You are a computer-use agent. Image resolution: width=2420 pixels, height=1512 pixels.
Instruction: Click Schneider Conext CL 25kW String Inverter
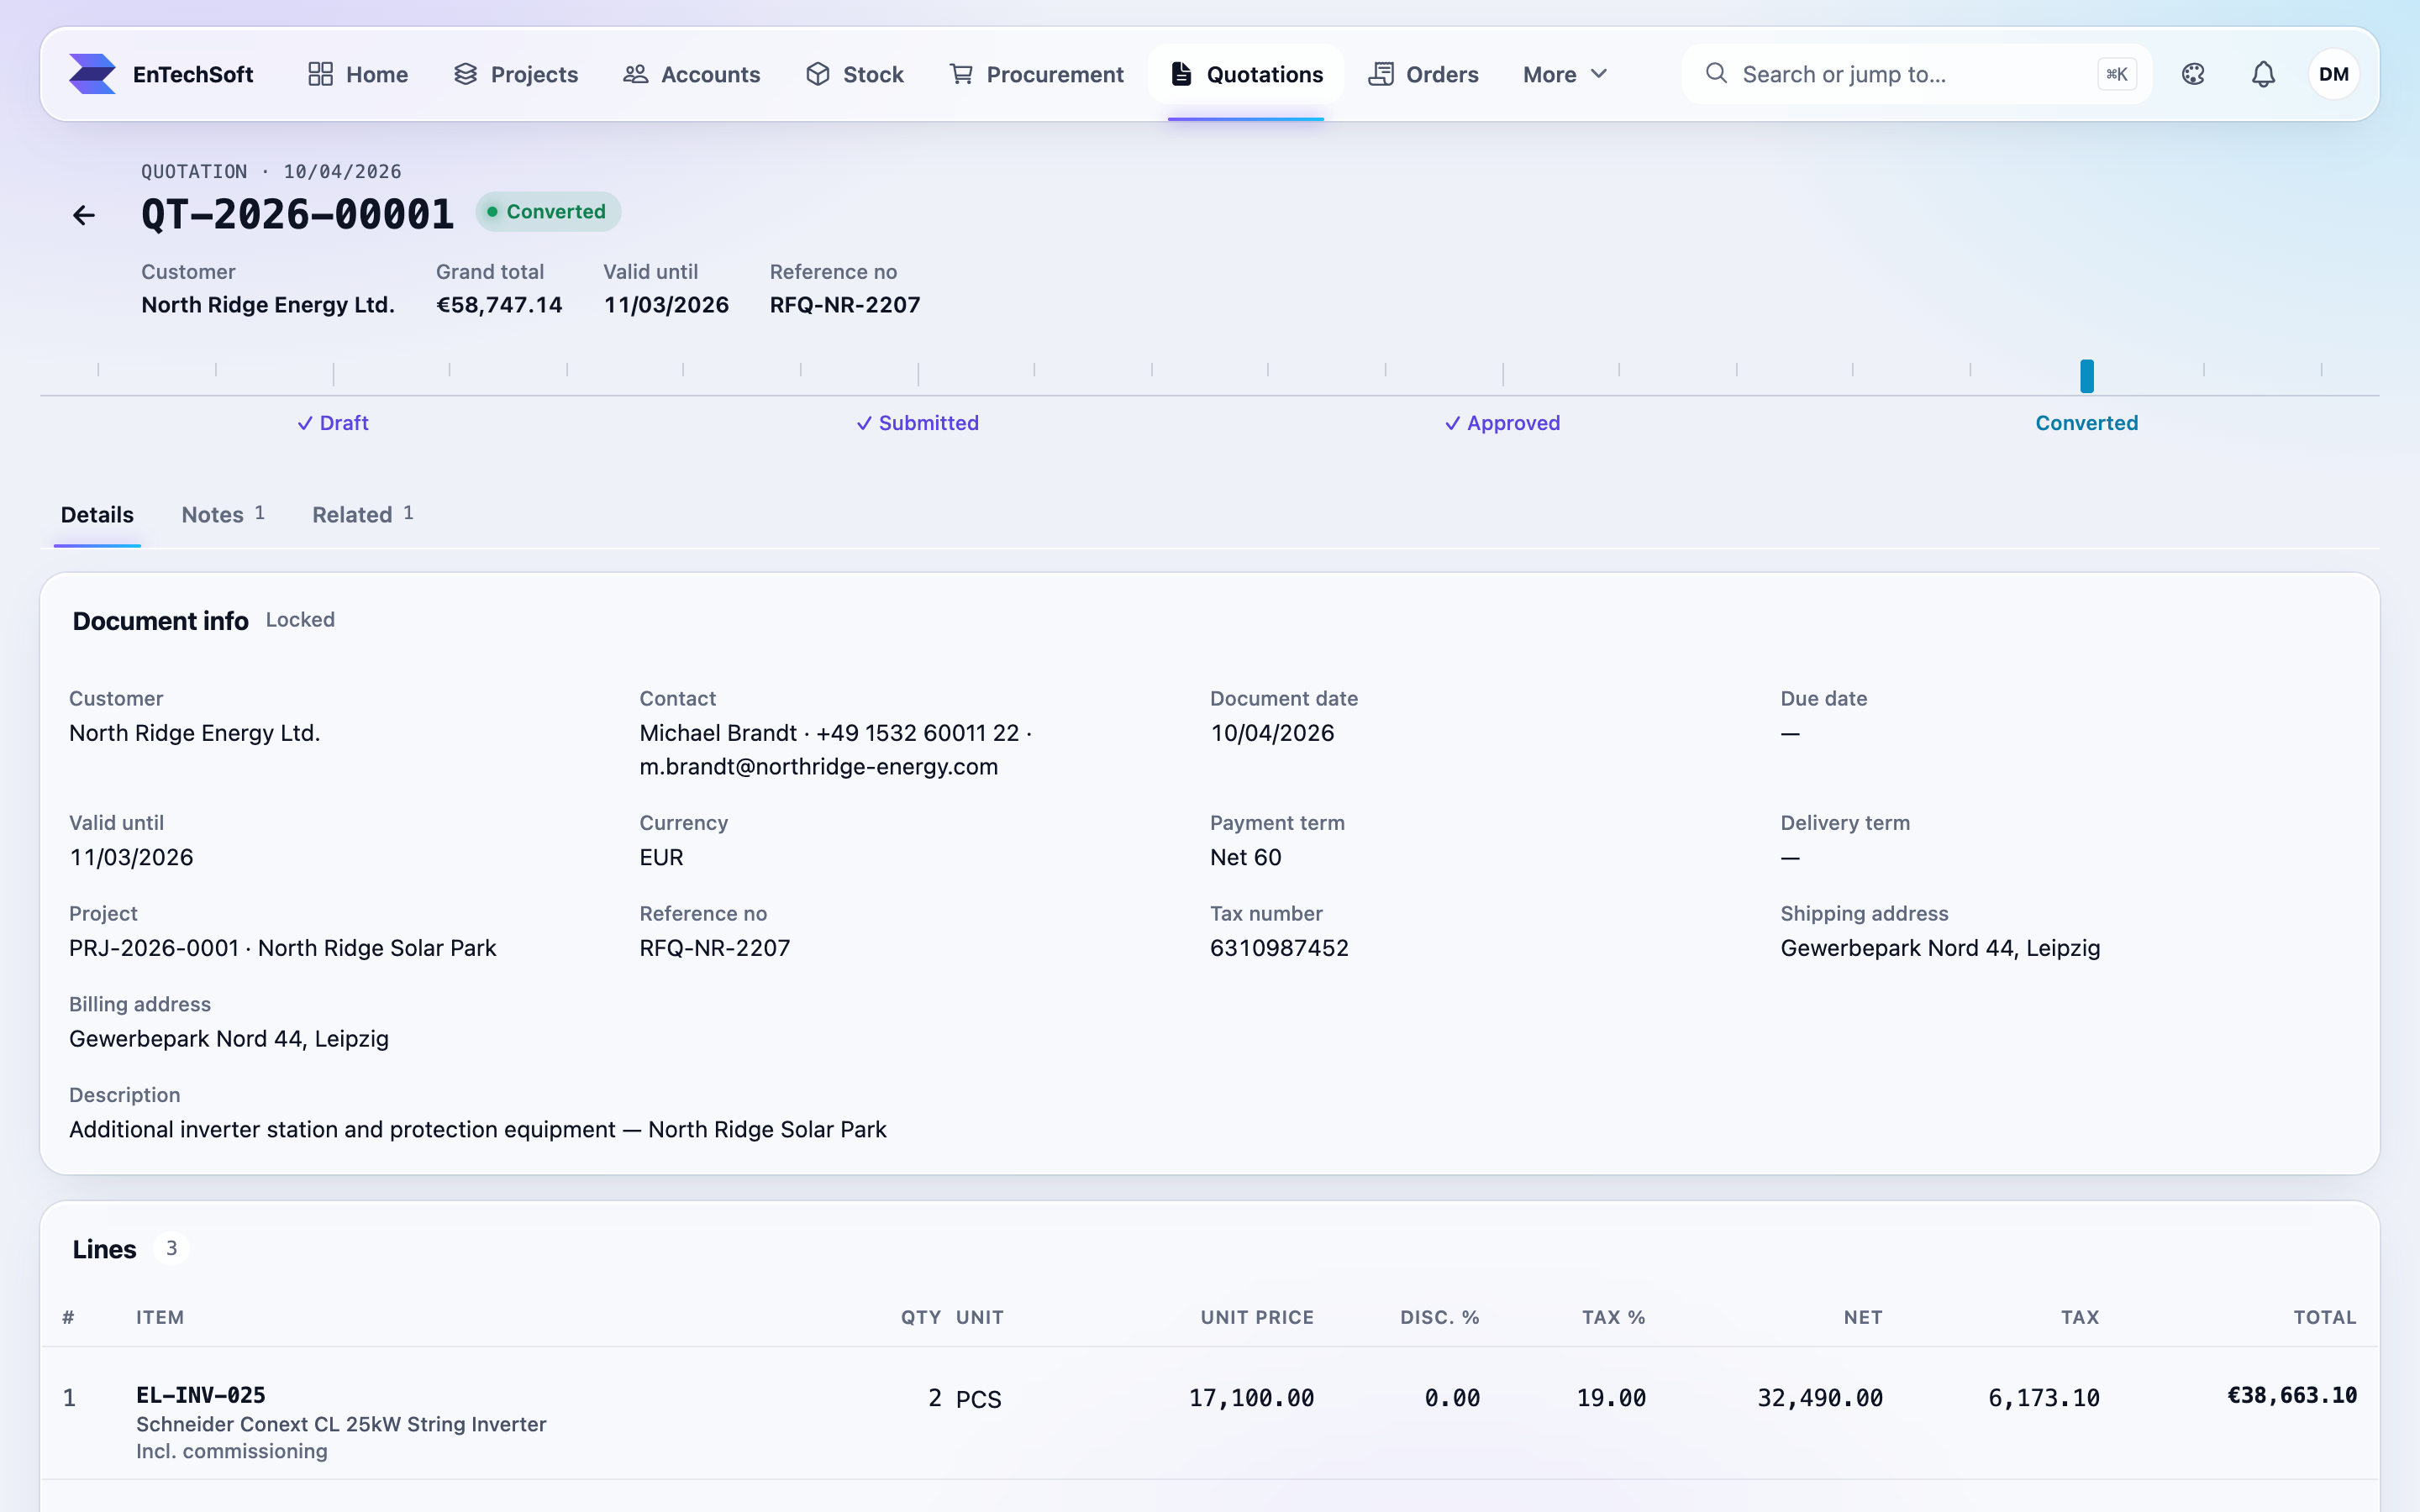341,1424
